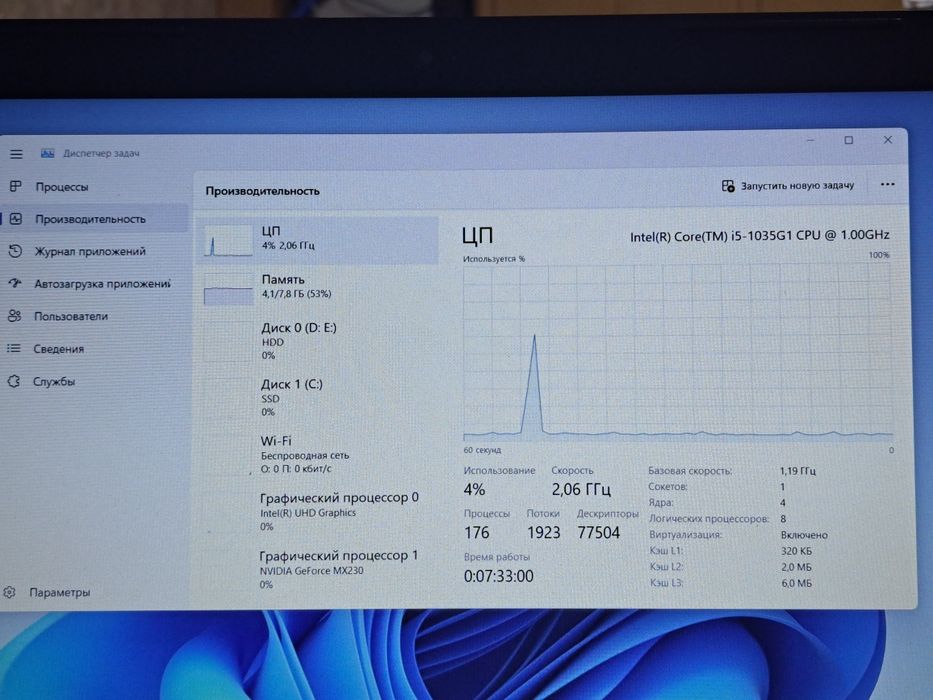Maximize the Task Manager window
The image size is (933, 700).
pyautogui.click(x=849, y=140)
